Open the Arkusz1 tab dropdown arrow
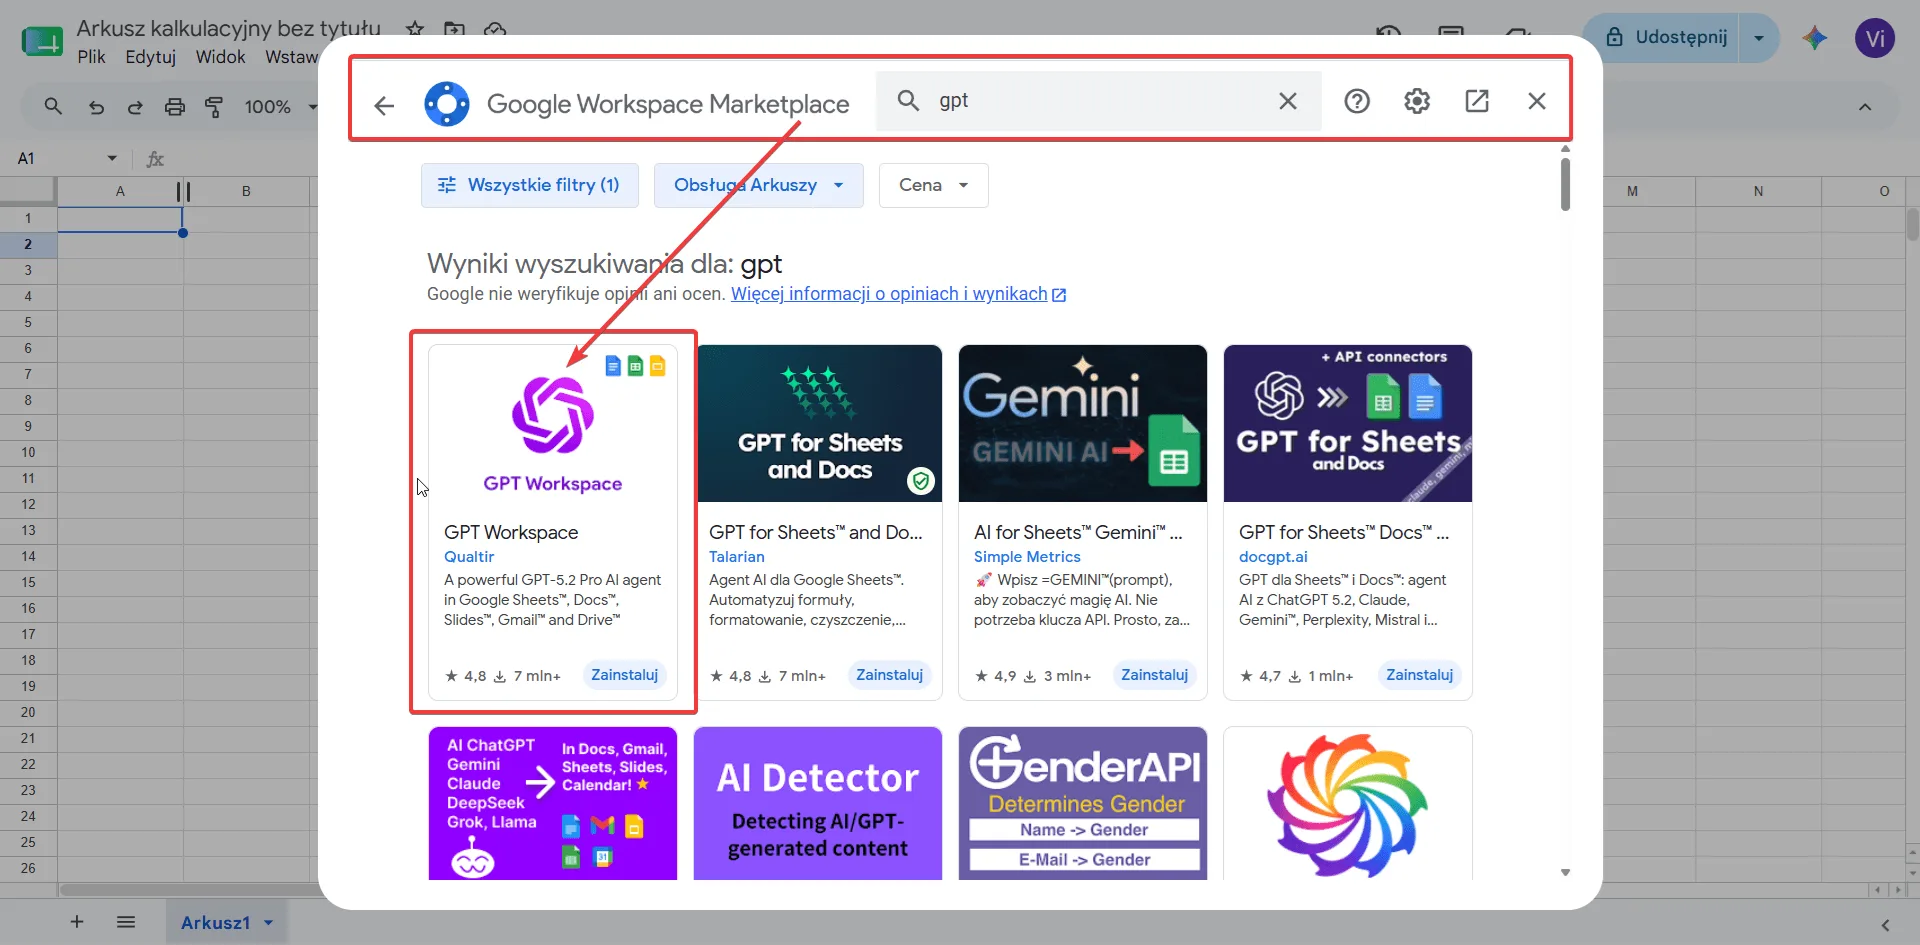 [x=268, y=923]
